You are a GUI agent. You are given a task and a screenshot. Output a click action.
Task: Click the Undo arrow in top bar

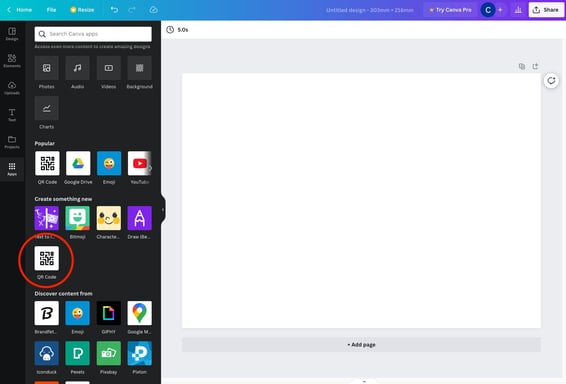(114, 10)
